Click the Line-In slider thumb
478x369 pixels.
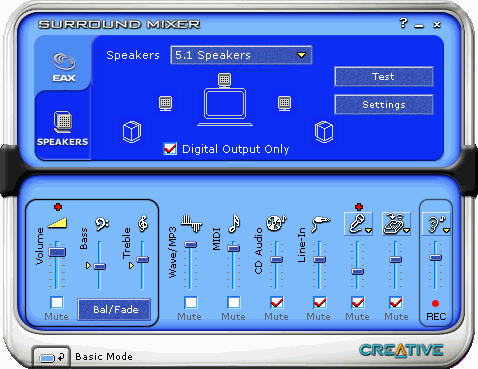(x=319, y=259)
